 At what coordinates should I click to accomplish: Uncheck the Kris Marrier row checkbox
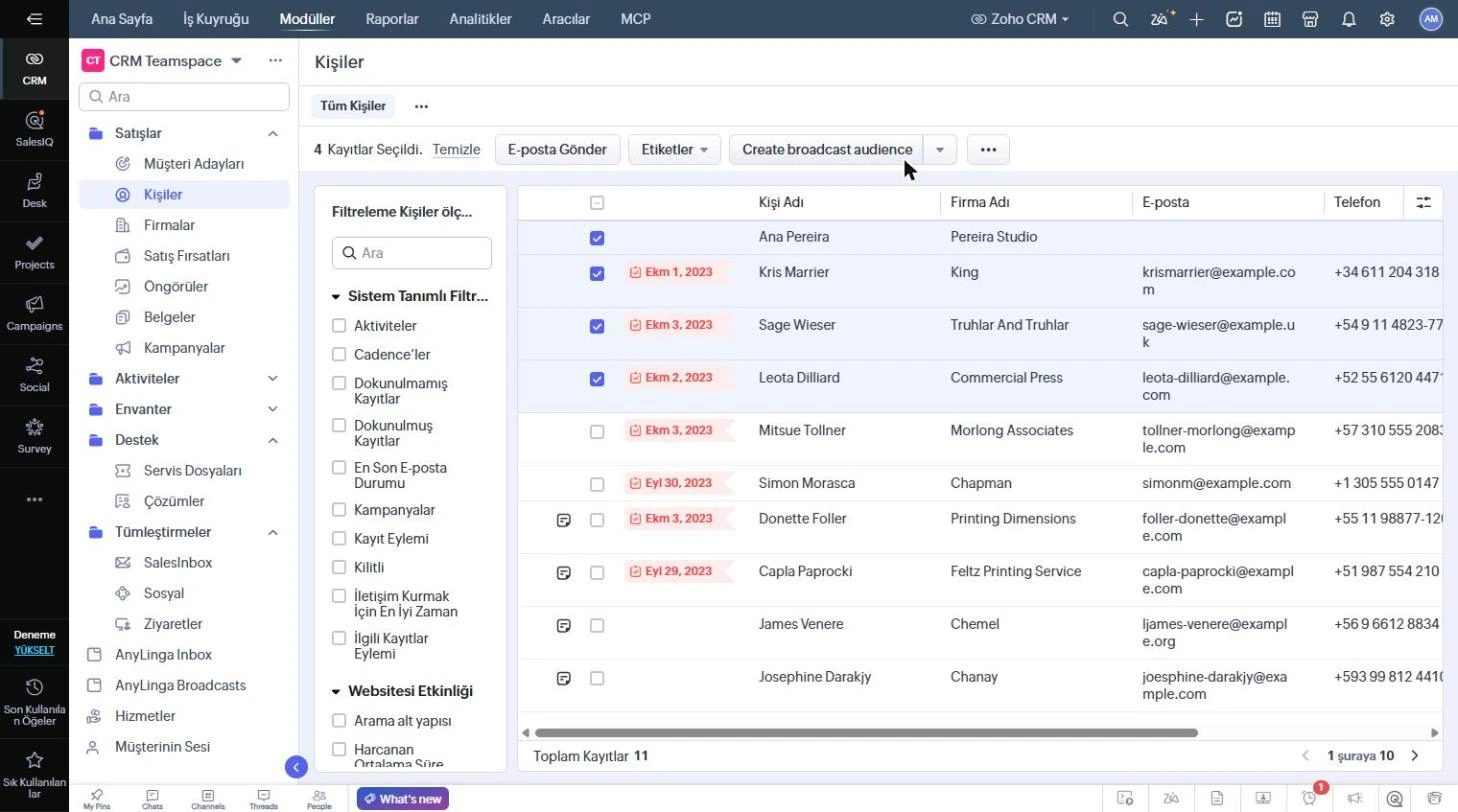coord(597,273)
